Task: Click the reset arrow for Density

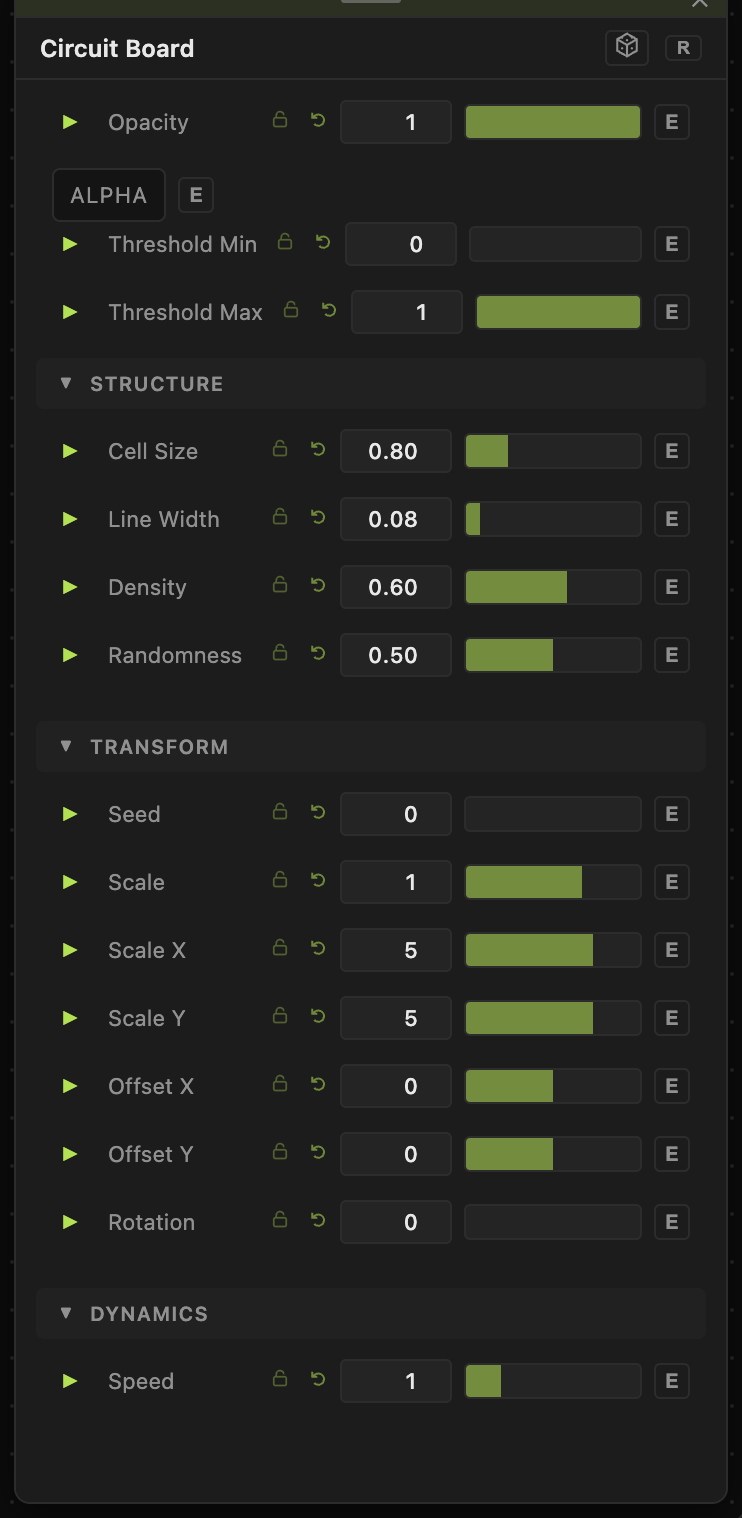Action: 318,586
